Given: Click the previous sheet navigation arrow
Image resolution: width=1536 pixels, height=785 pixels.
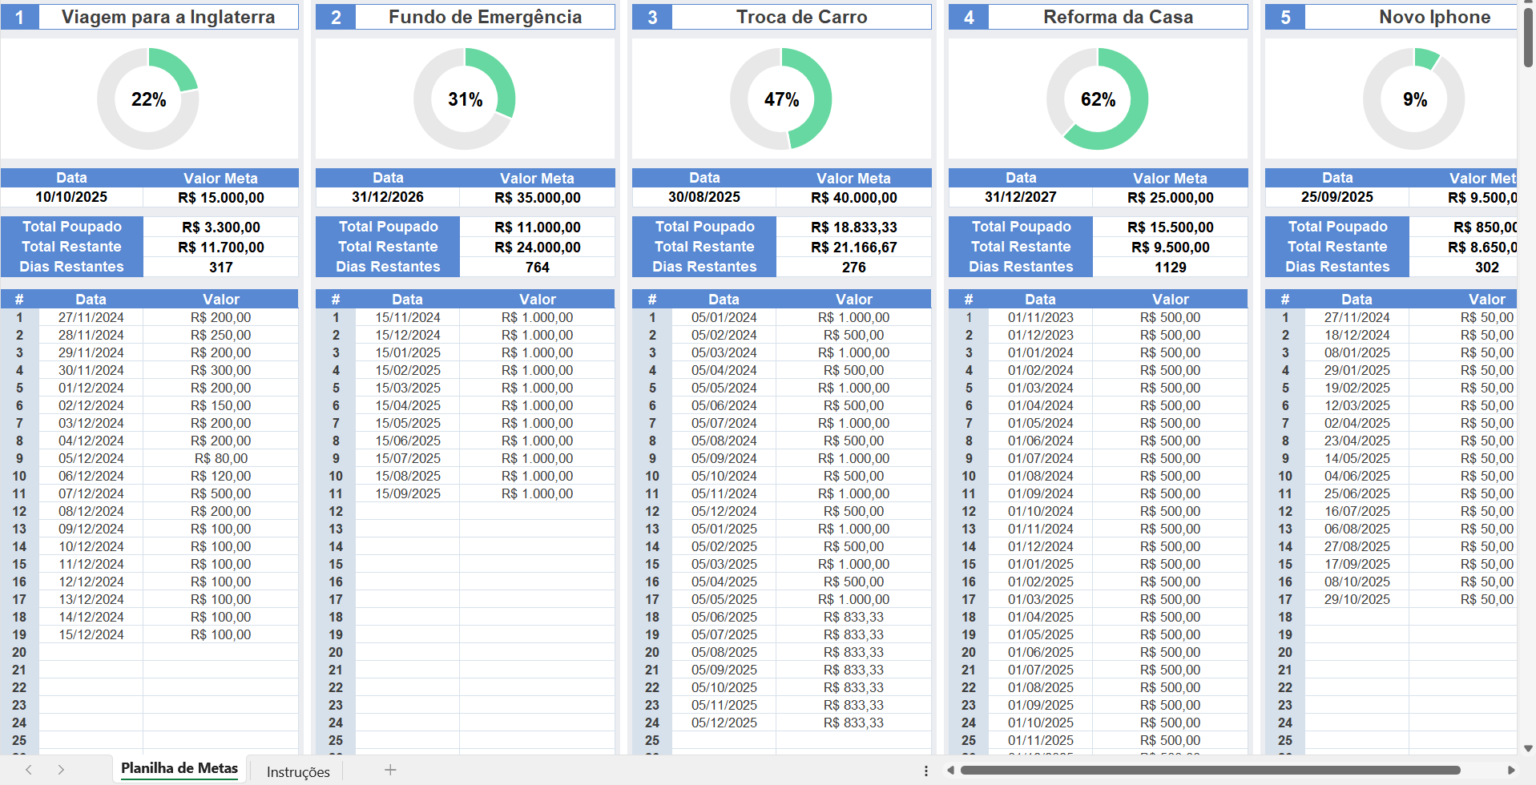Looking at the screenshot, I should [27, 770].
